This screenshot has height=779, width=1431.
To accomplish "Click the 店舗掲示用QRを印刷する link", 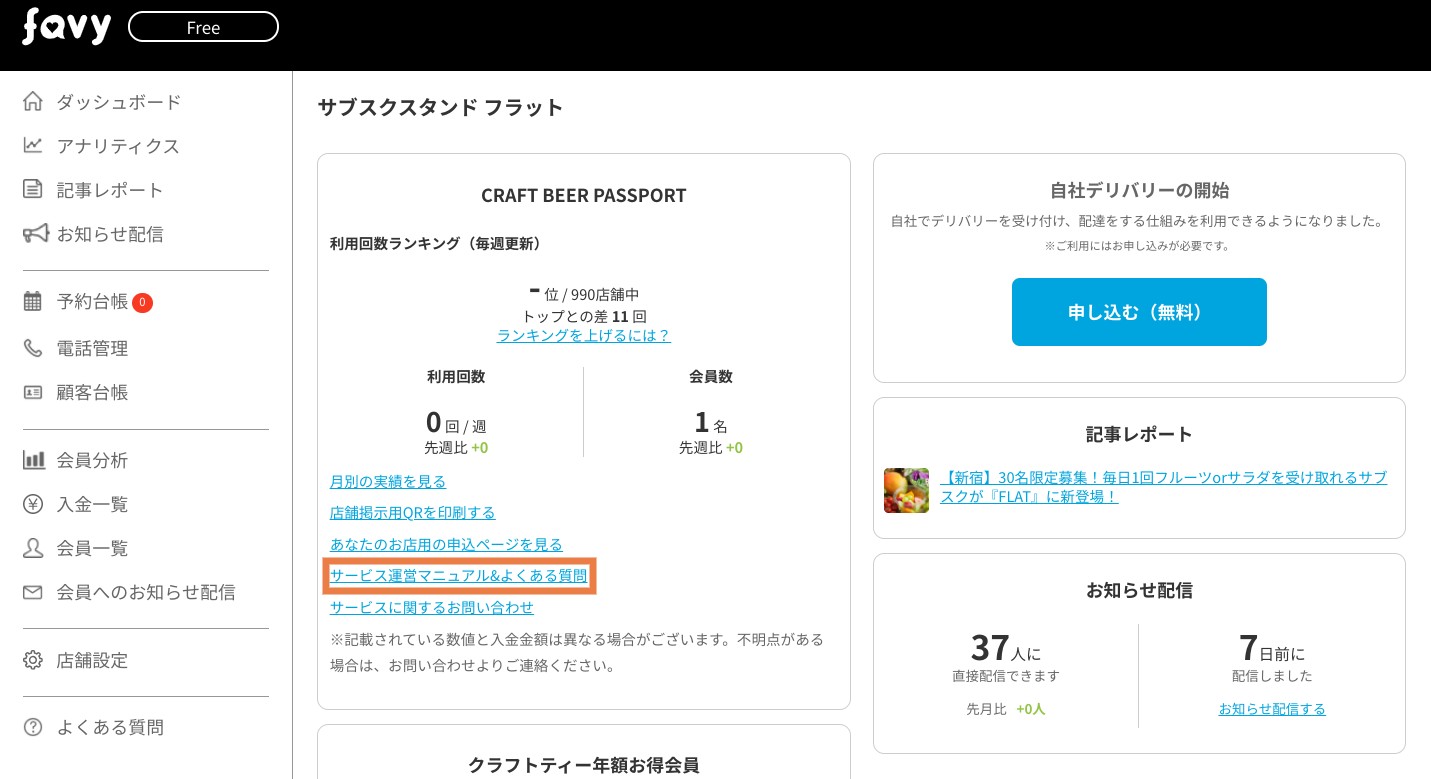I will pos(413,512).
